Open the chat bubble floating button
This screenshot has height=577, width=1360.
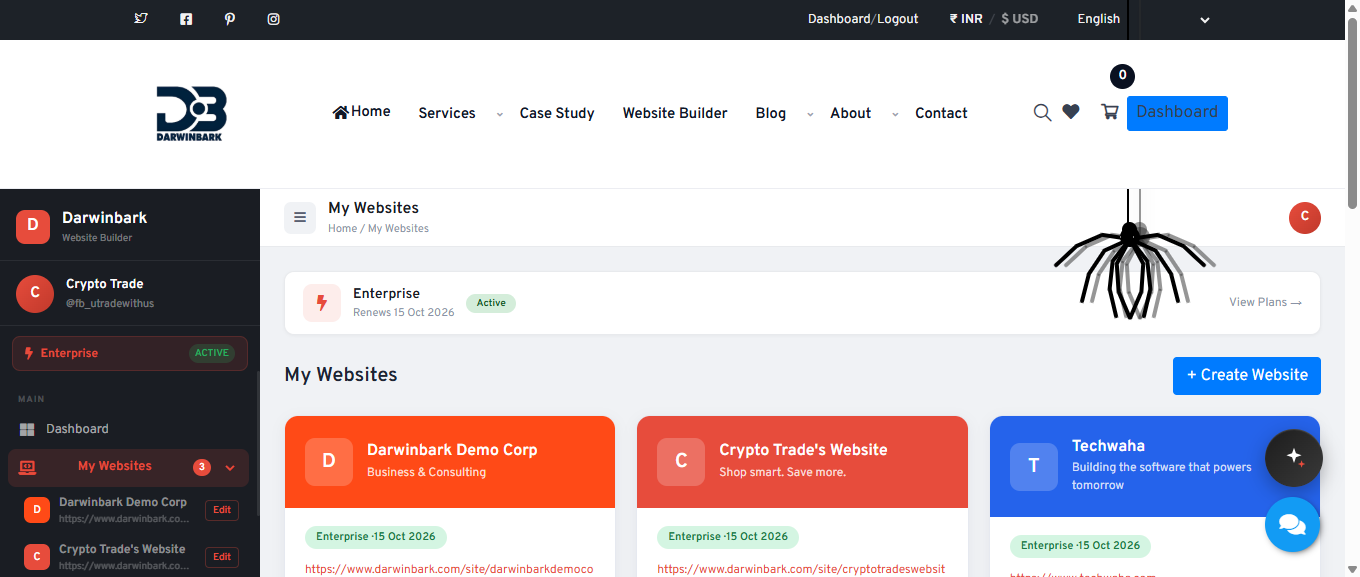1293,524
